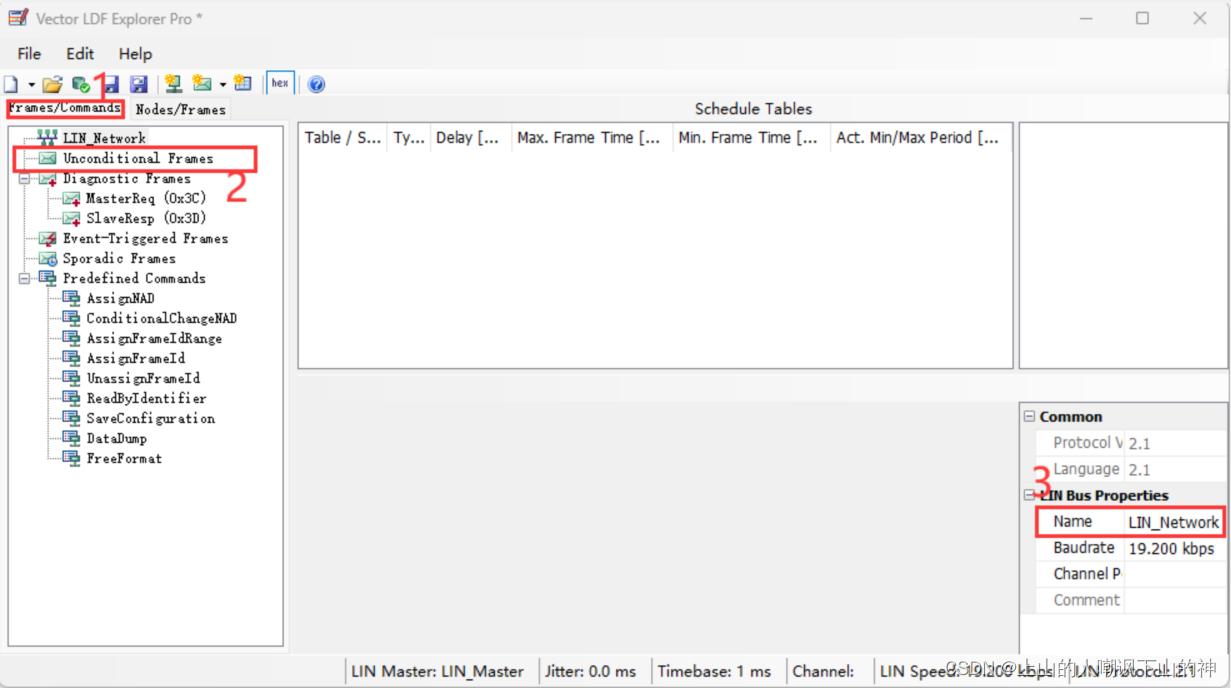Image resolution: width=1231 pixels, height=688 pixels.
Task: Click the Sporadic Frames clock-envelope icon
Action: point(47,259)
